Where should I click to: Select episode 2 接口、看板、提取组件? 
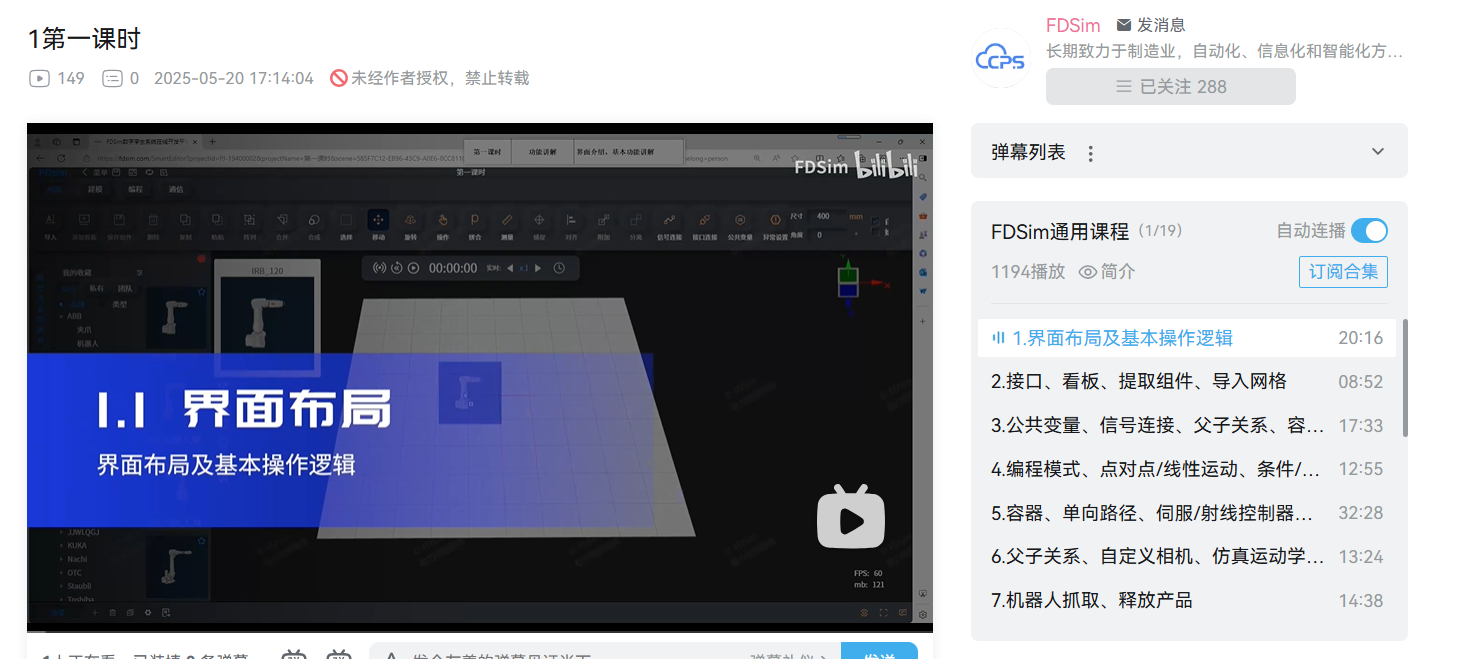1139,381
